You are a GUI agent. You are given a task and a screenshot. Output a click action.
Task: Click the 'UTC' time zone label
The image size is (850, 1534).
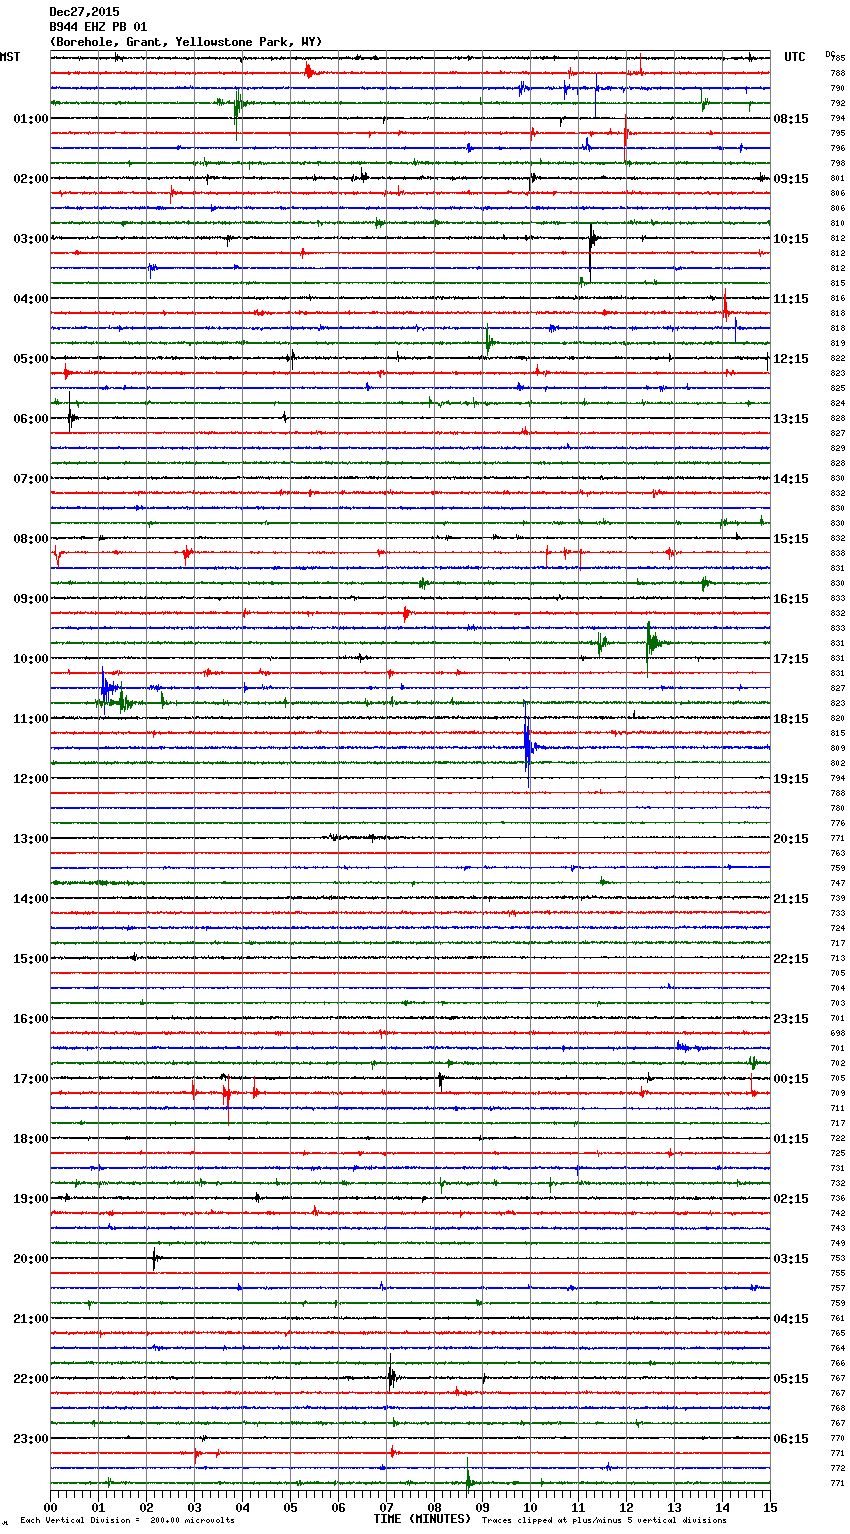795,57
